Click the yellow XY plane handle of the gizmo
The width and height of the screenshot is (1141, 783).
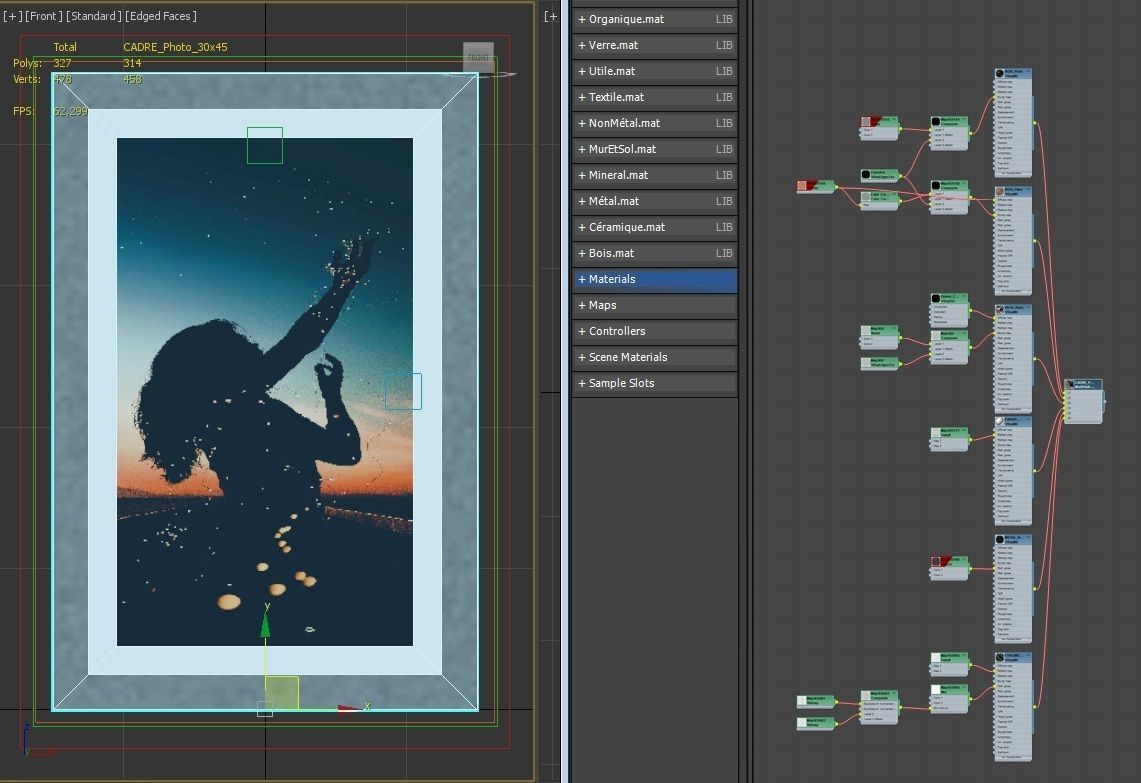pyautogui.click(x=282, y=693)
